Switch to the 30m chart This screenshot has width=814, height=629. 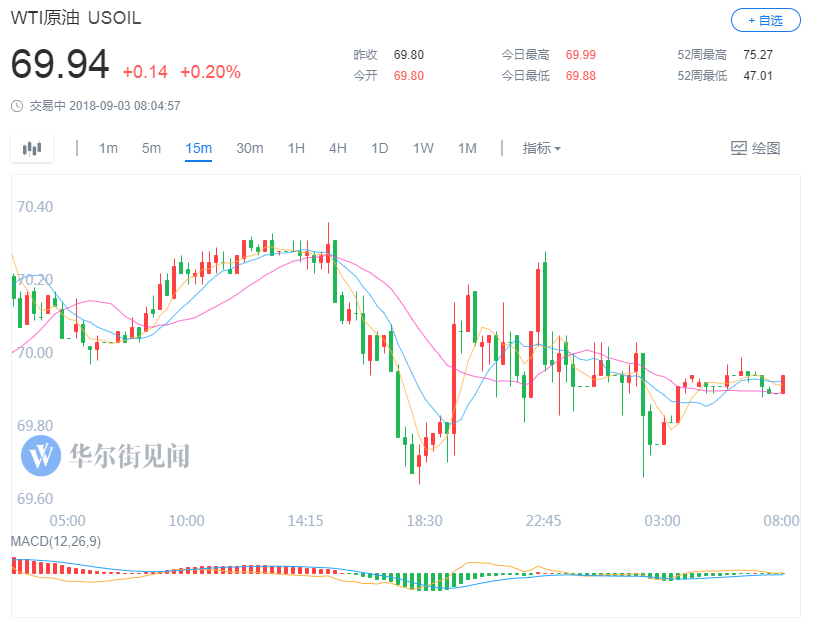tap(249, 148)
